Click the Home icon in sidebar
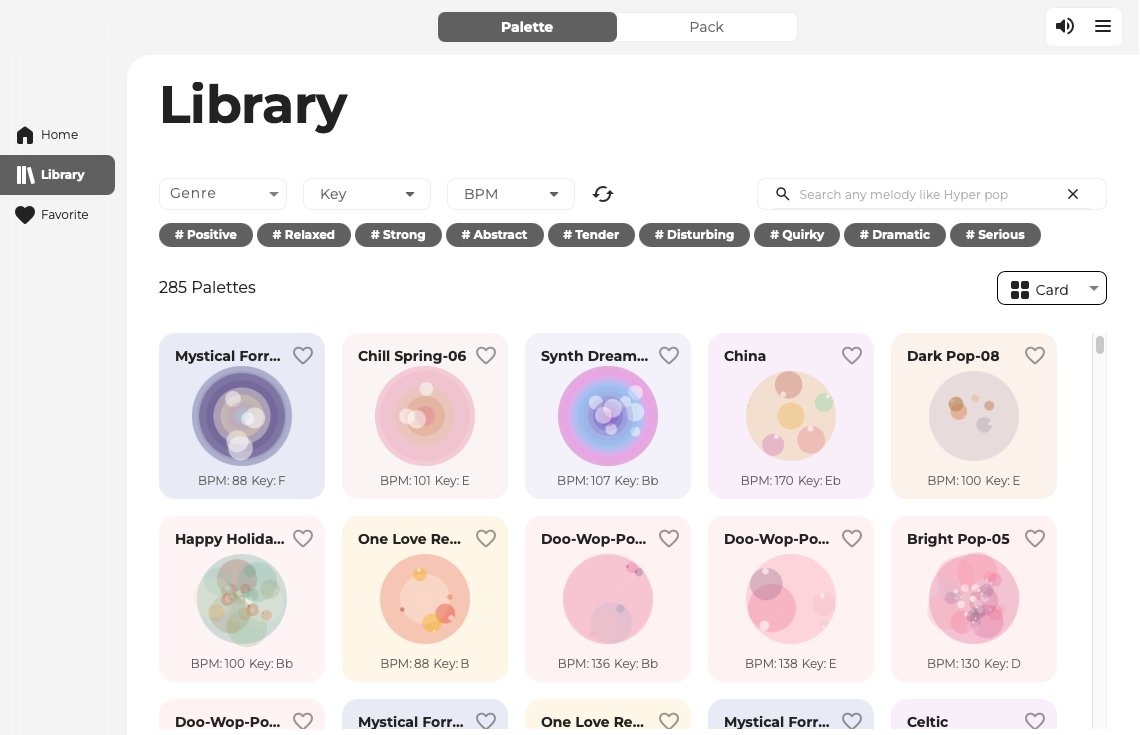The width and height of the screenshot is (1140, 735). point(25,135)
